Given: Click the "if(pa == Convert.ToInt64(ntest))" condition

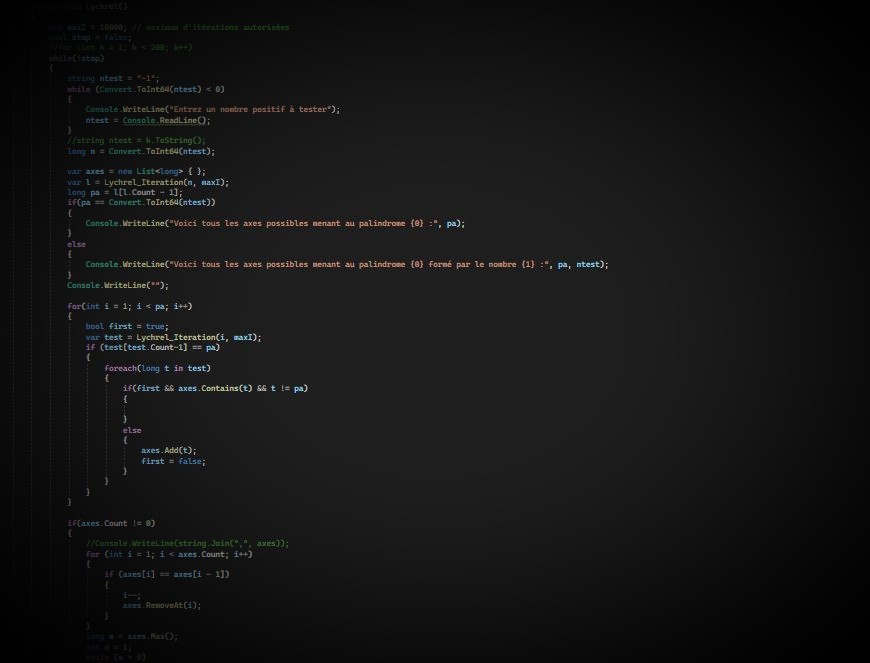Looking at the screenshot, I should pyautogui.click(x=141, y=203).
